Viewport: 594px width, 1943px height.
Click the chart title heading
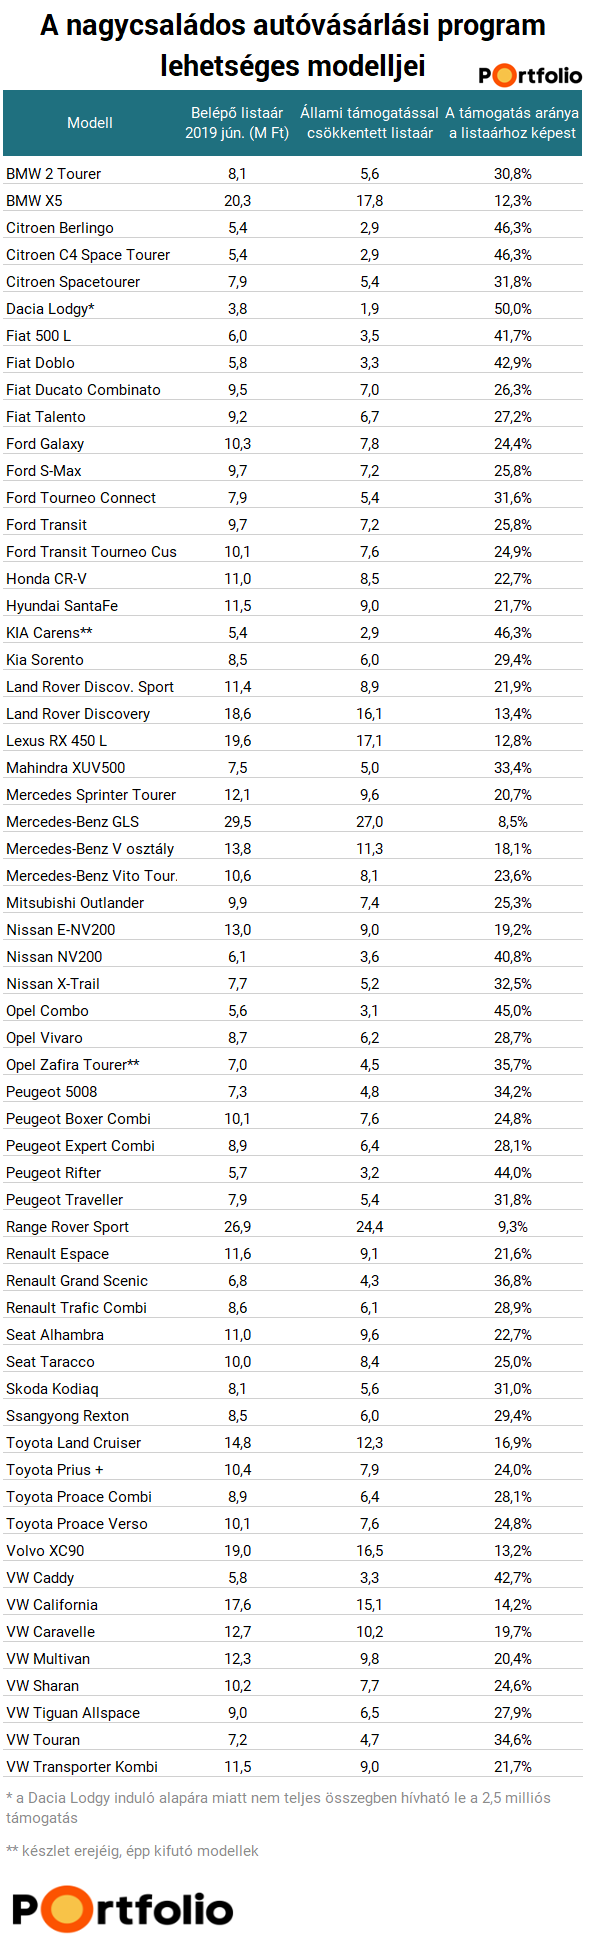[x=293, y=45]
